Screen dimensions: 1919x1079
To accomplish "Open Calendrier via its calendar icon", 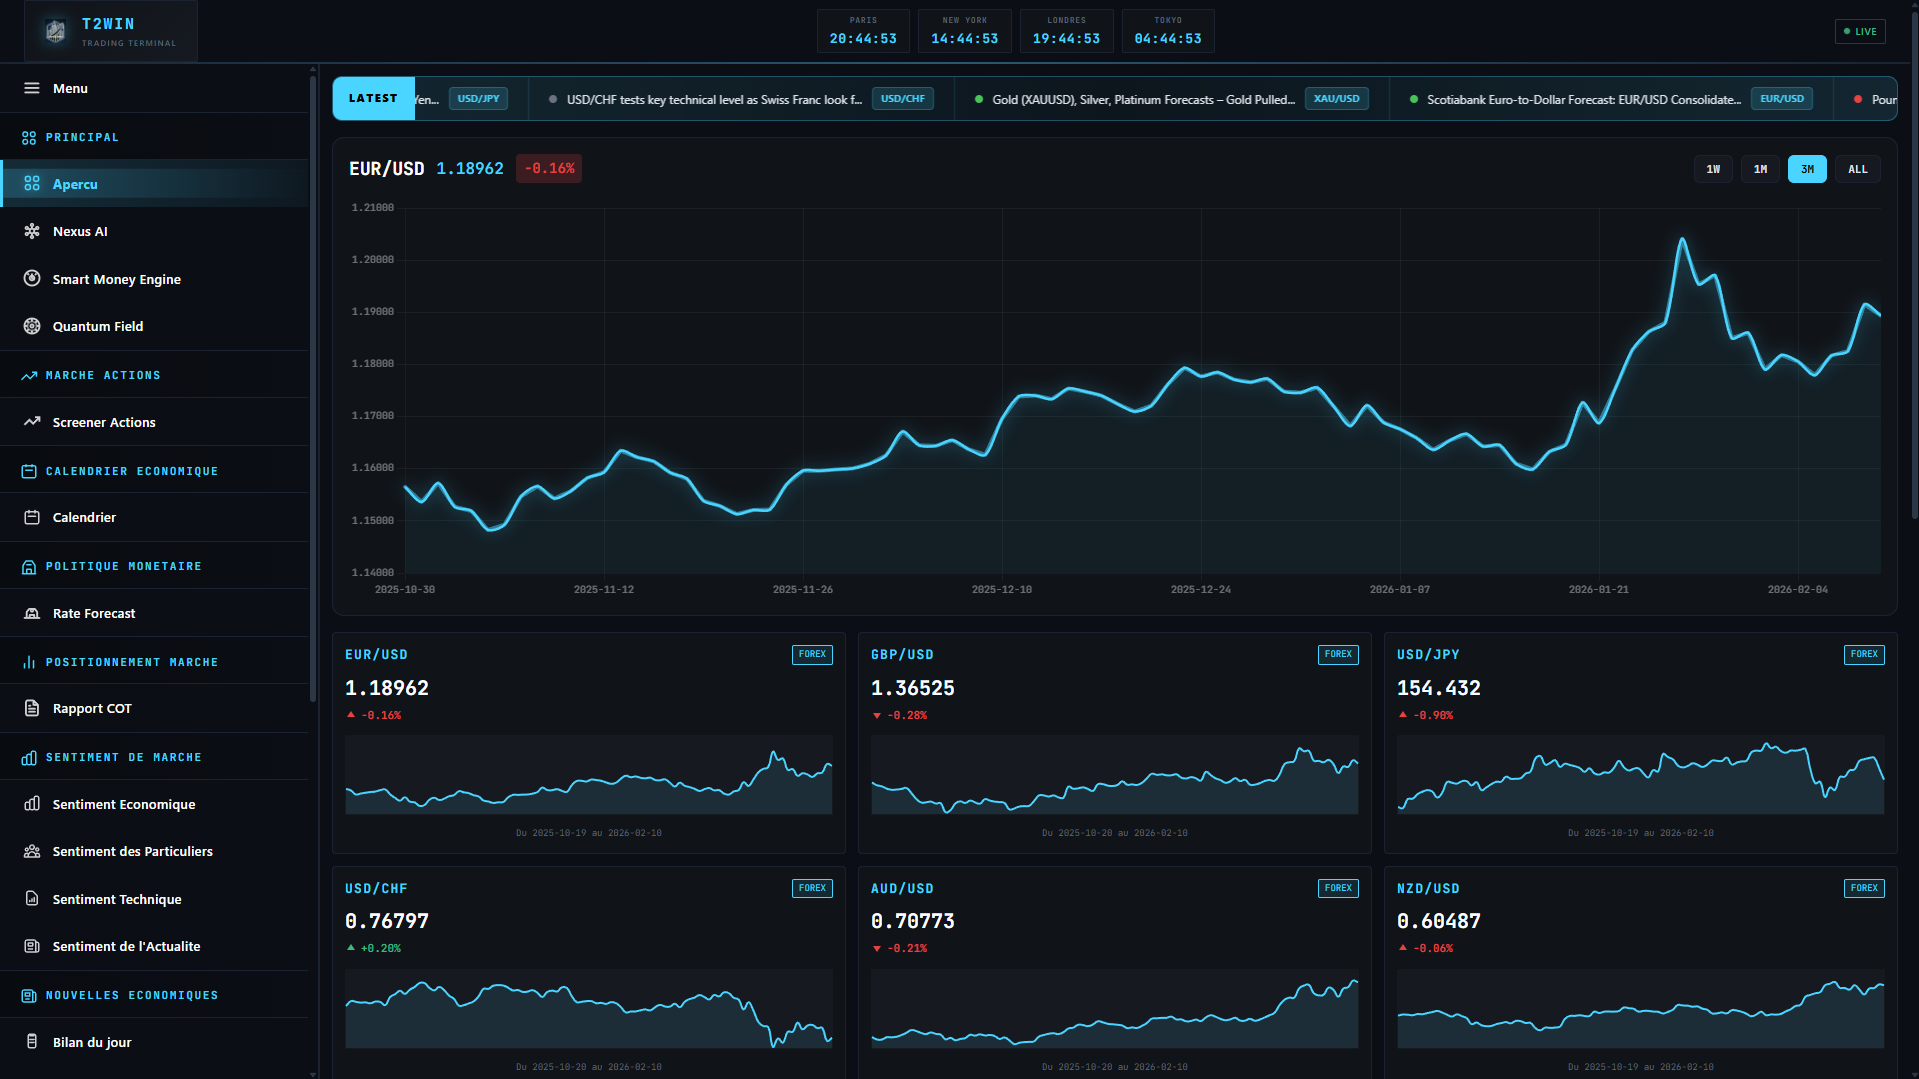I will [x=32, y=517].
